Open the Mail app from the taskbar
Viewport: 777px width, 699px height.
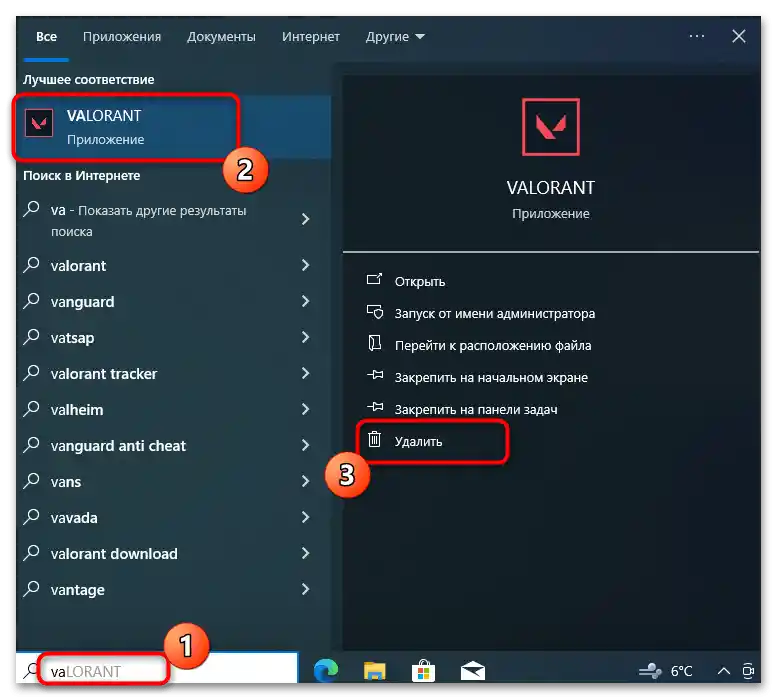[472, 671]
